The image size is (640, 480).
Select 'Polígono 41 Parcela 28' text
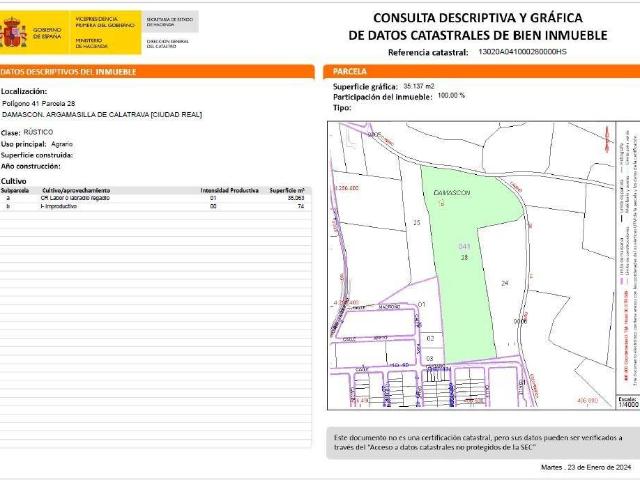click(39, 104)
